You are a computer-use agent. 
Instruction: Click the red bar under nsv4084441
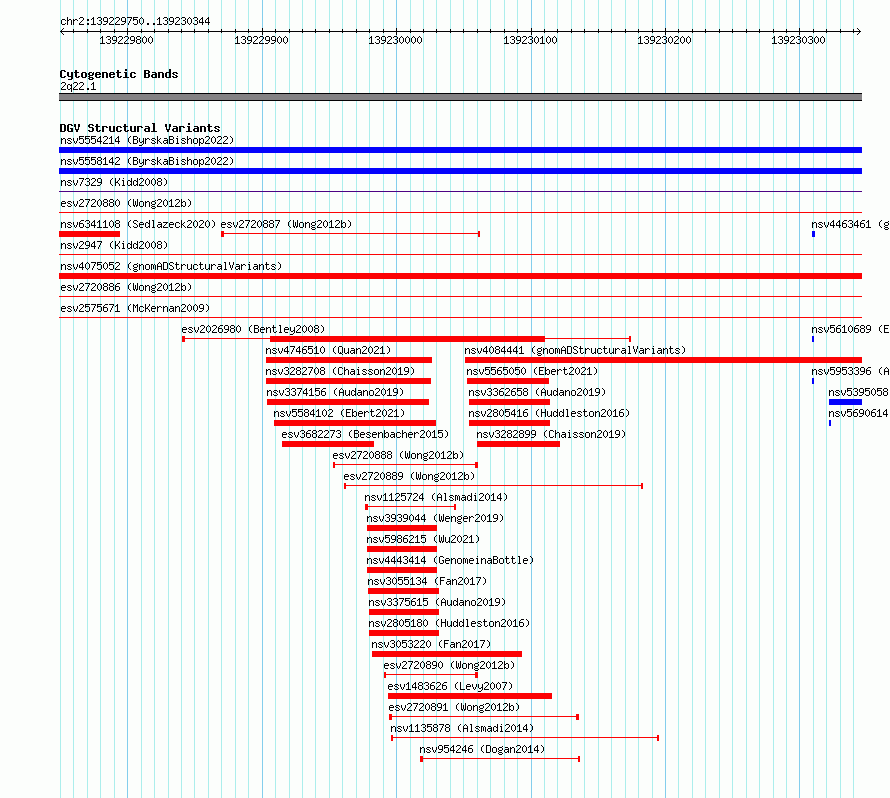664,360
